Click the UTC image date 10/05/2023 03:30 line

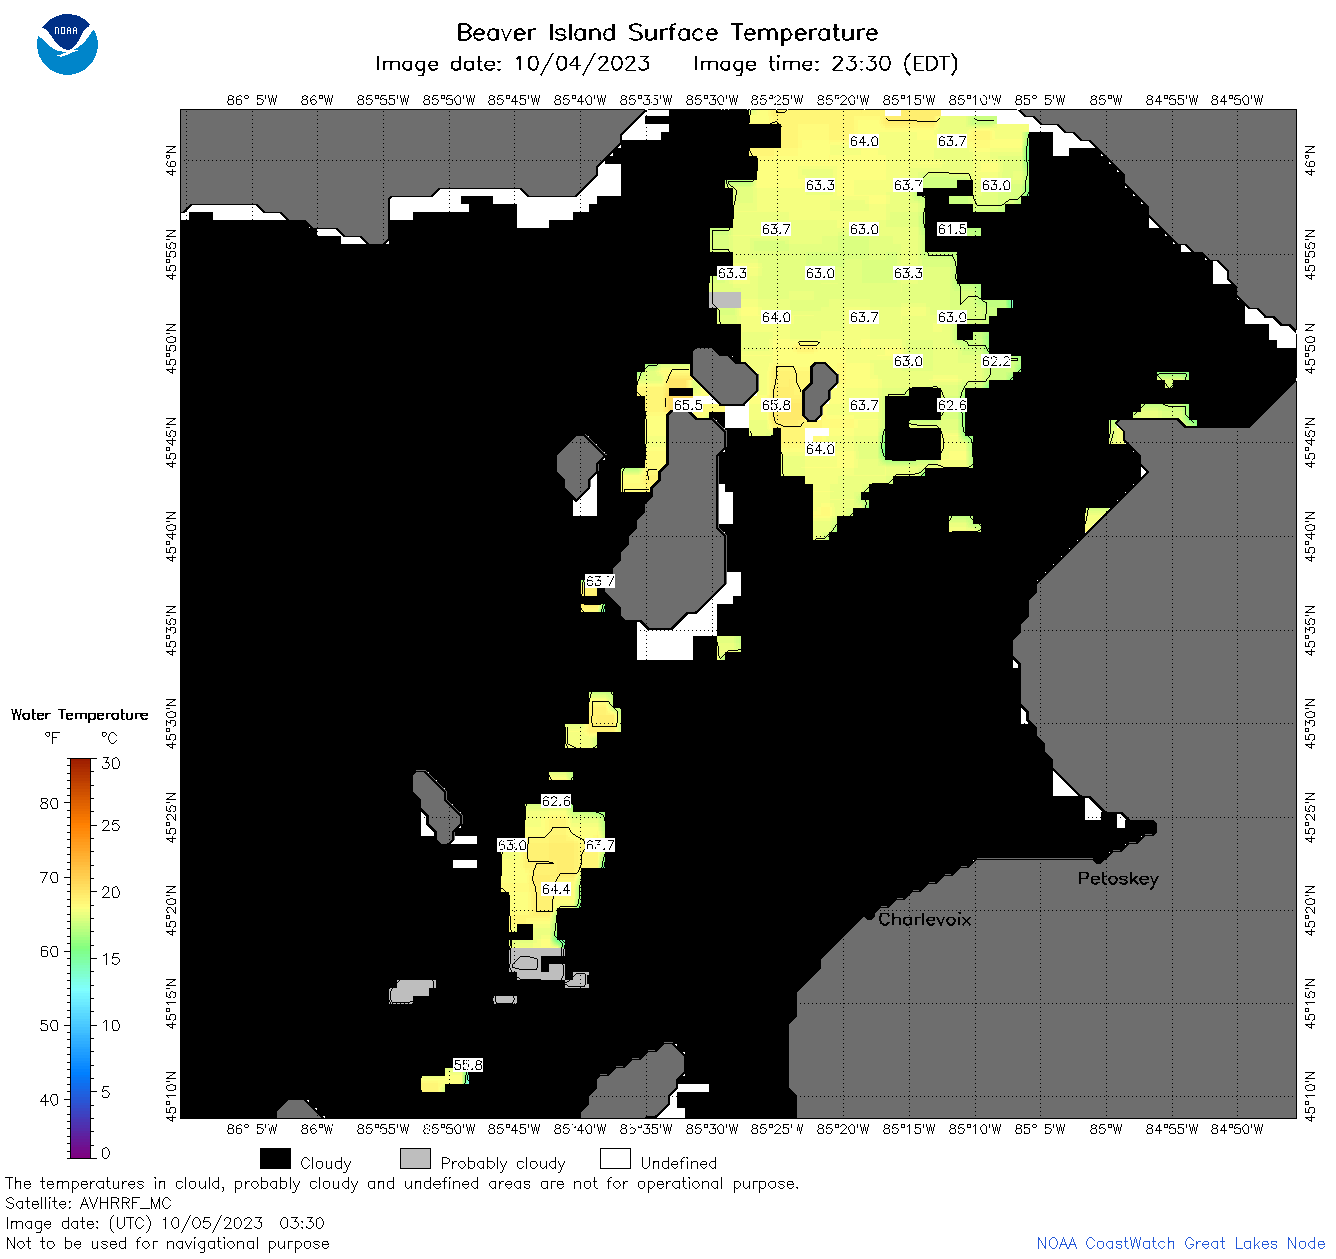[x=165, y=1223]
